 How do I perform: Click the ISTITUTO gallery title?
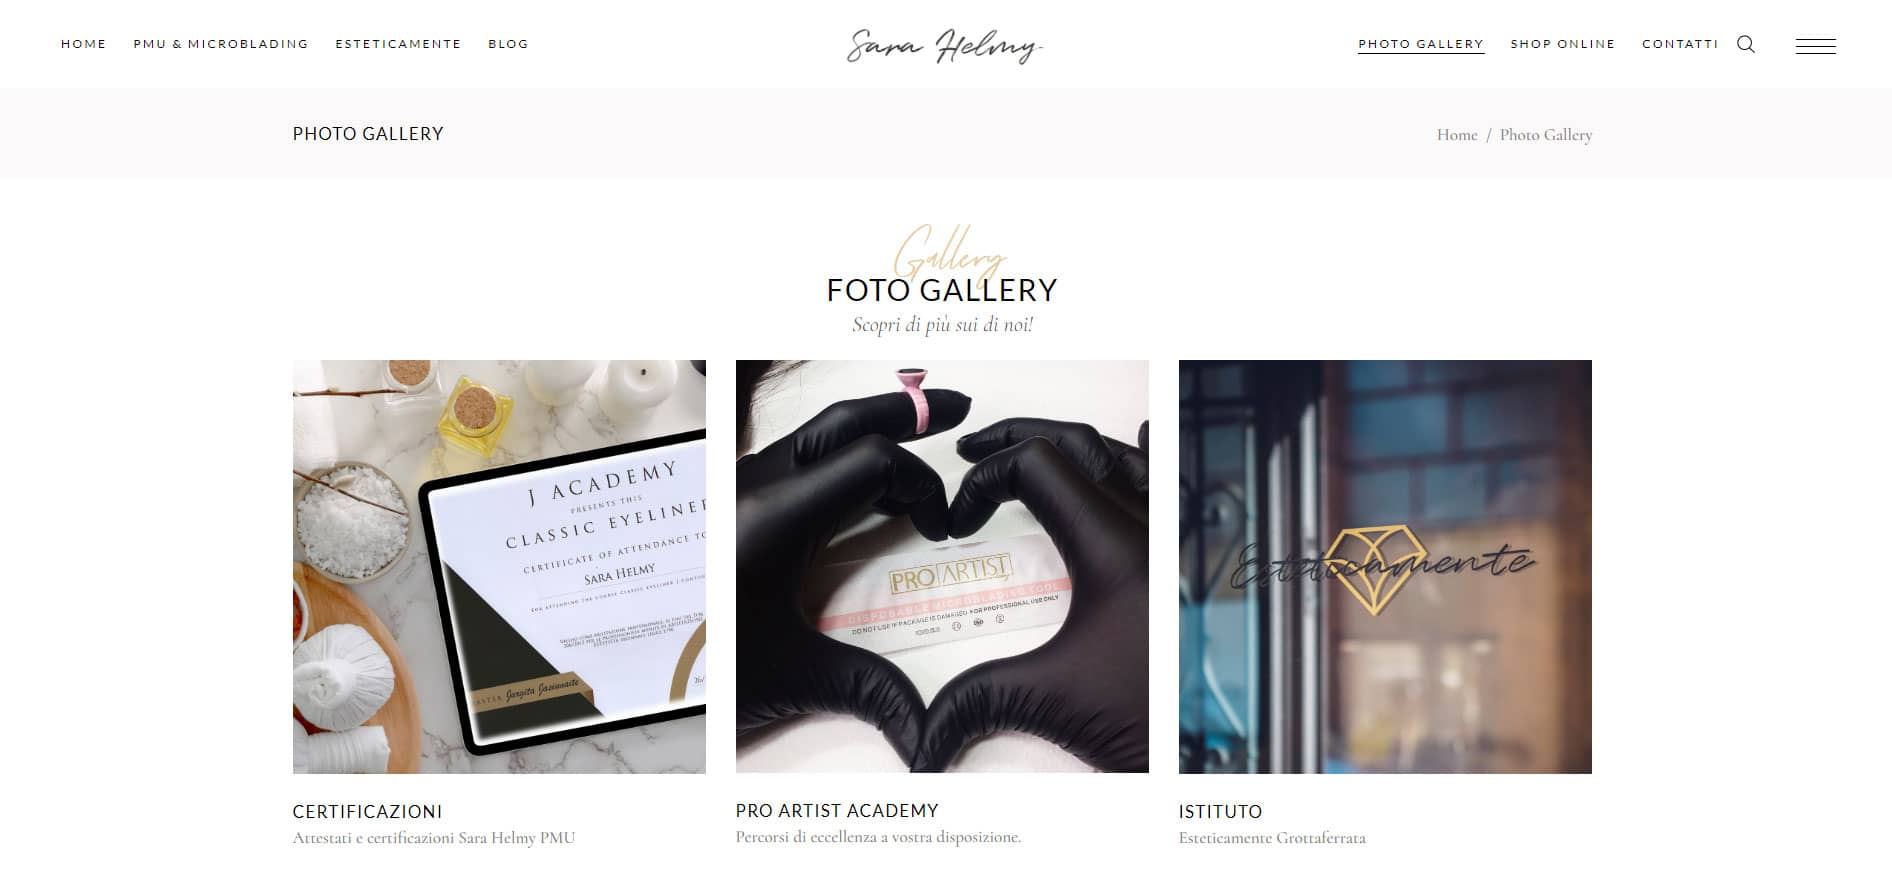coord(1220,812)
